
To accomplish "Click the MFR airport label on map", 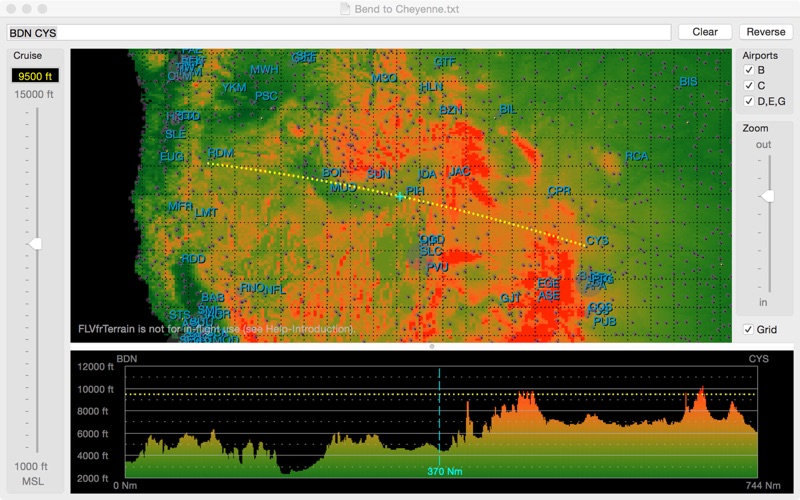I will point(180,207).
